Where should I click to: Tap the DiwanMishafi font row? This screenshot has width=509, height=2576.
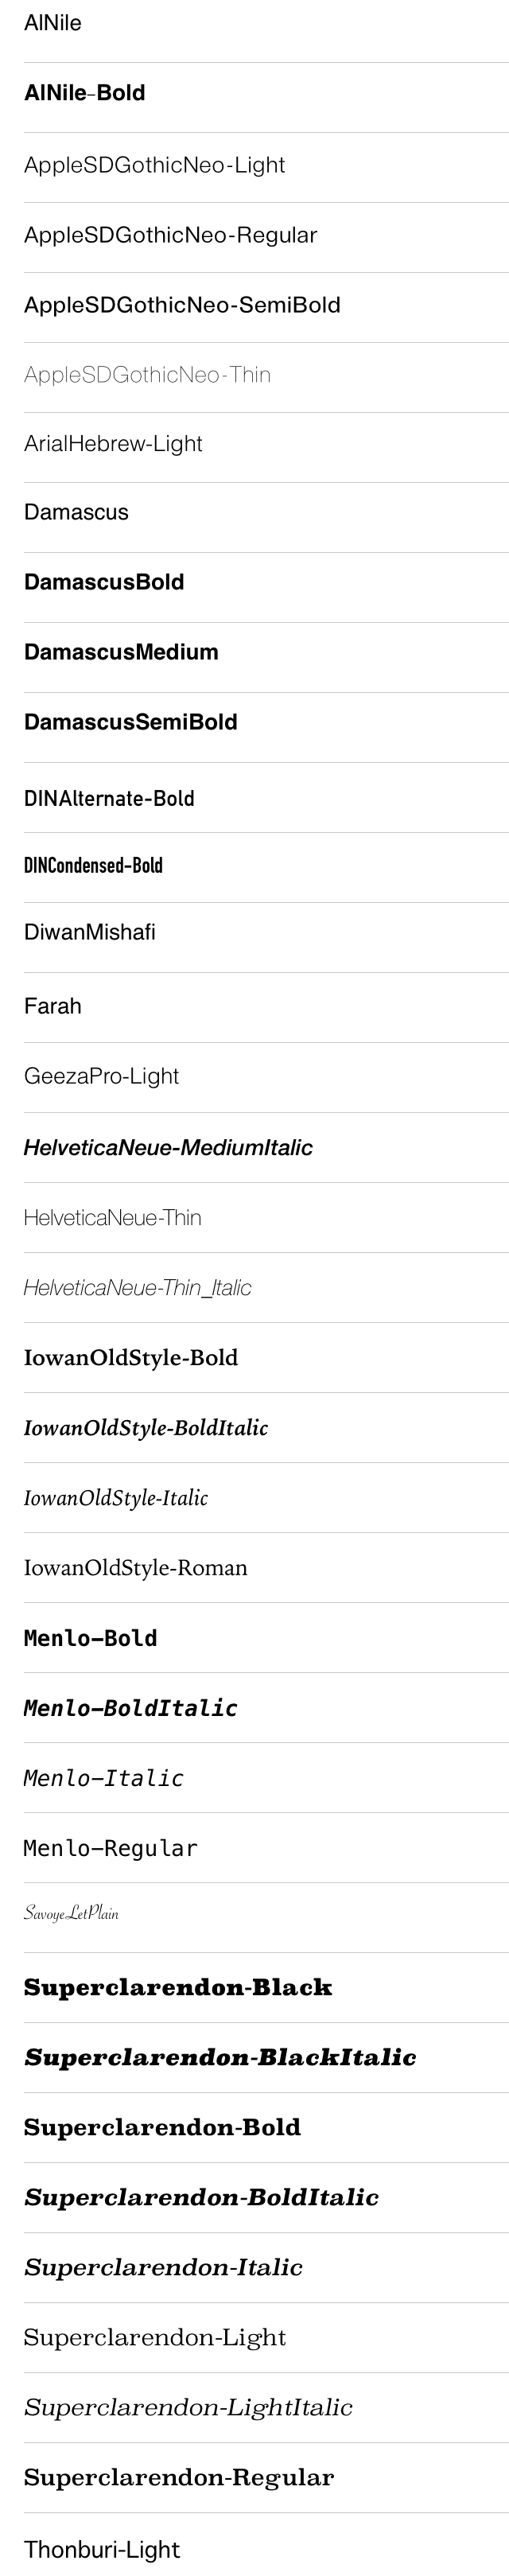[254, 937]
